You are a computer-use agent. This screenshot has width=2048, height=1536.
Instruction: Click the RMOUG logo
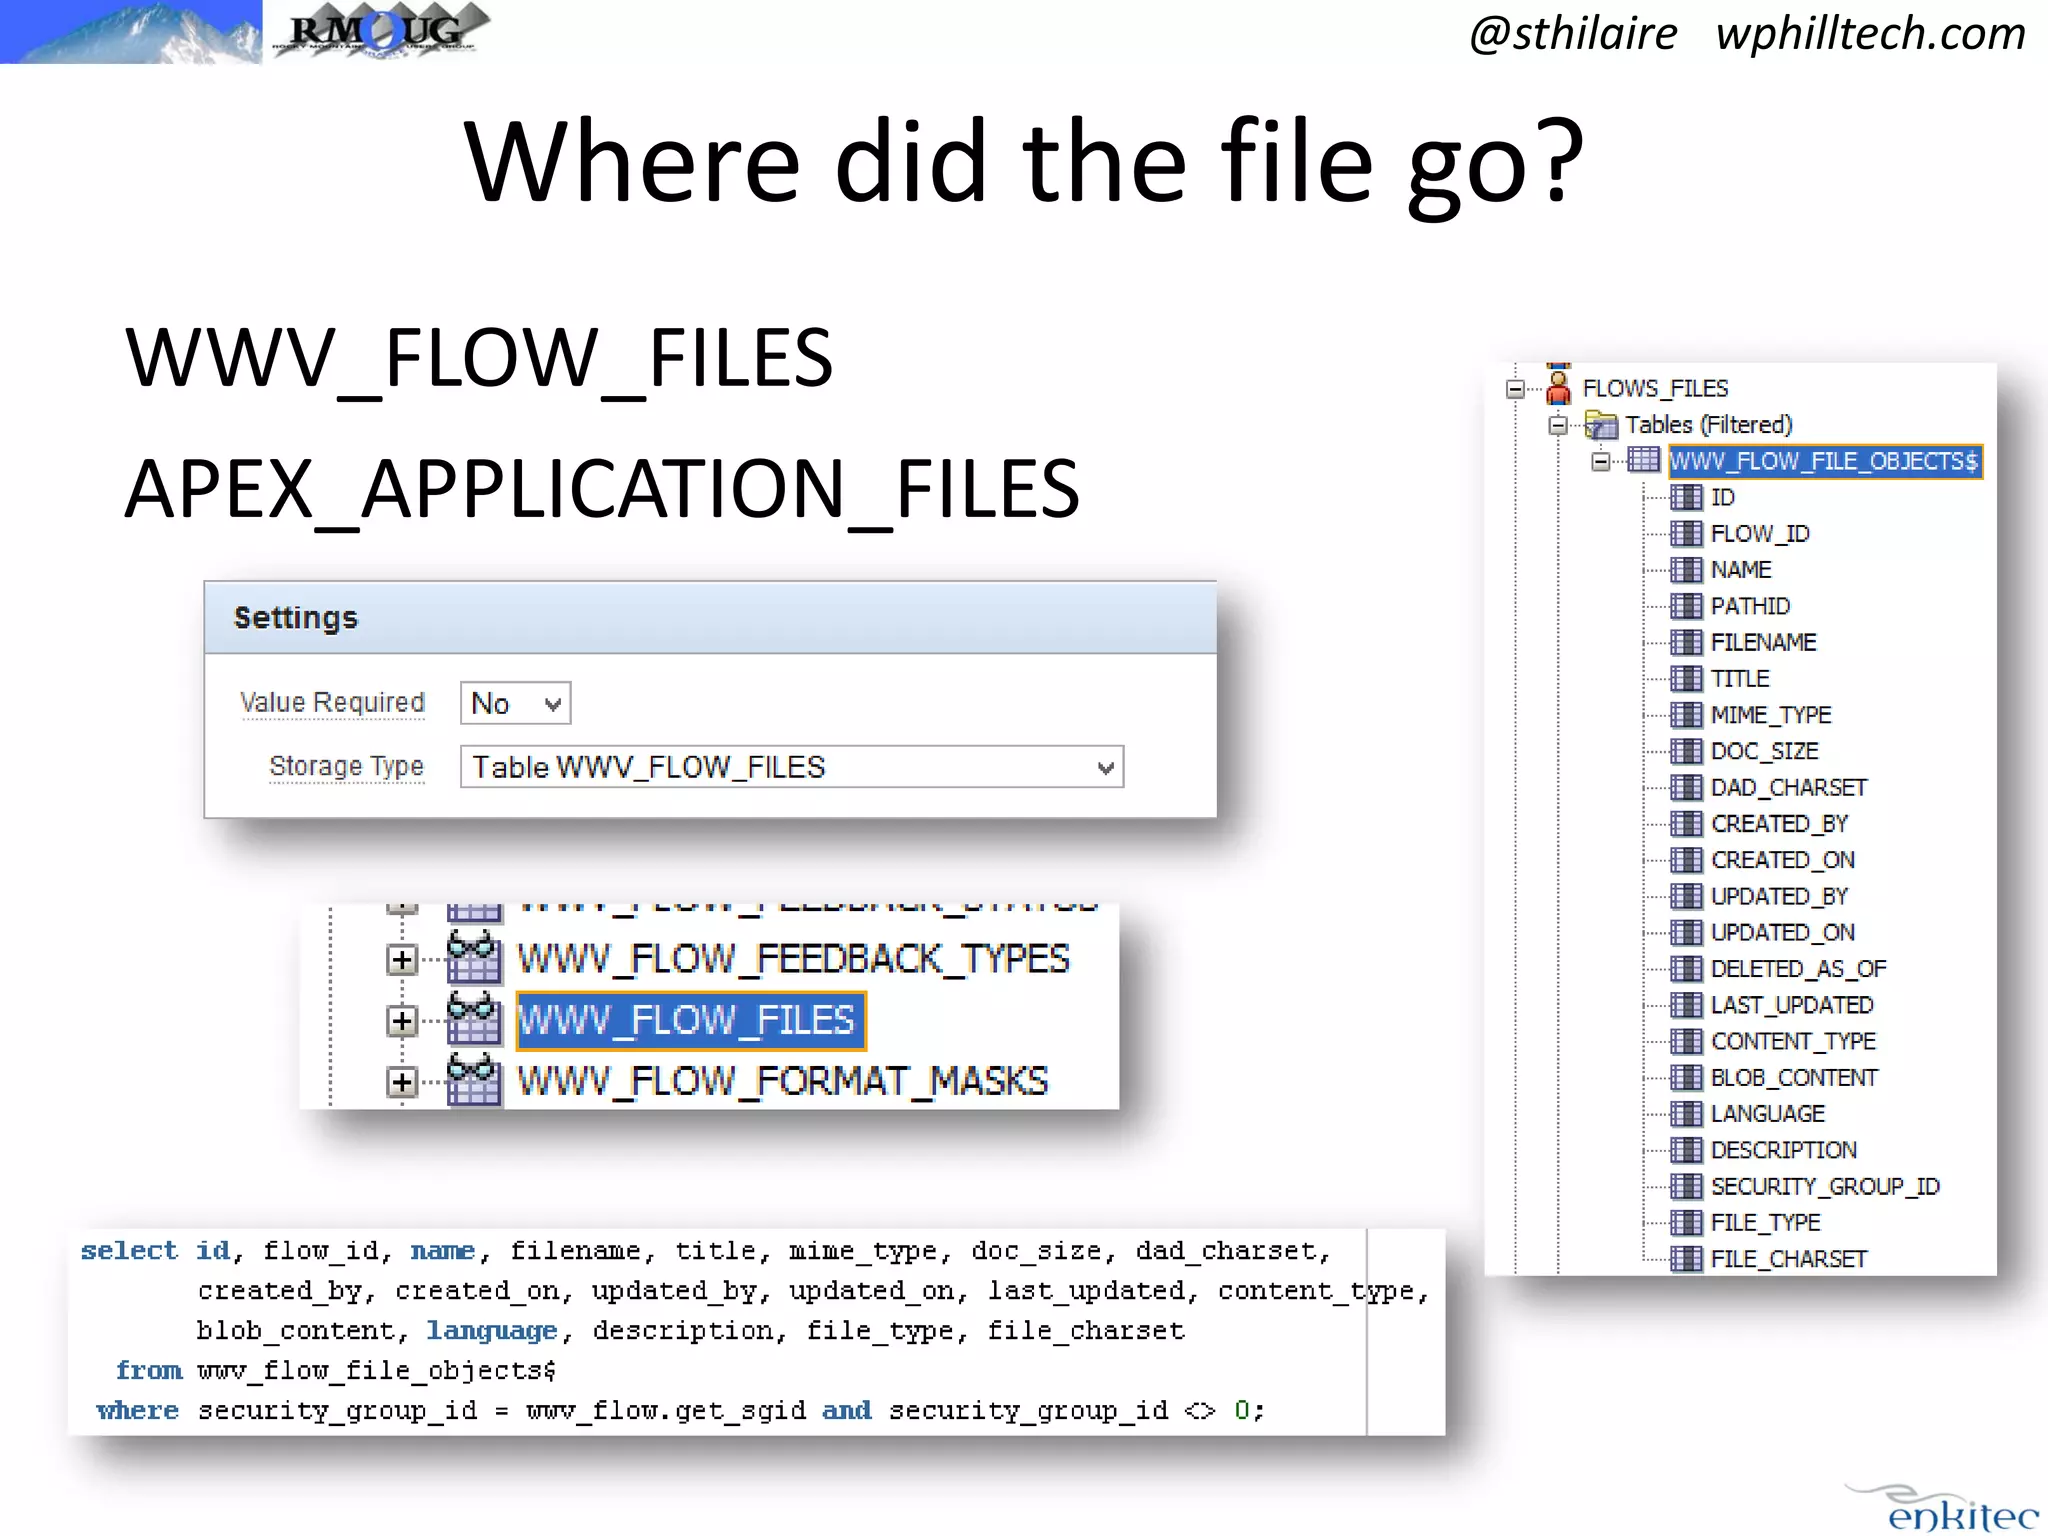[382, 31]
